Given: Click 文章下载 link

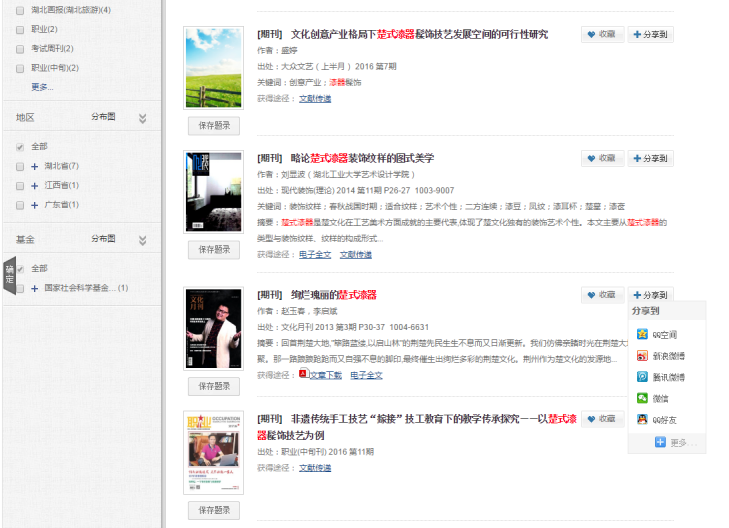Looking at the screenshot, I should pos(325,375).
